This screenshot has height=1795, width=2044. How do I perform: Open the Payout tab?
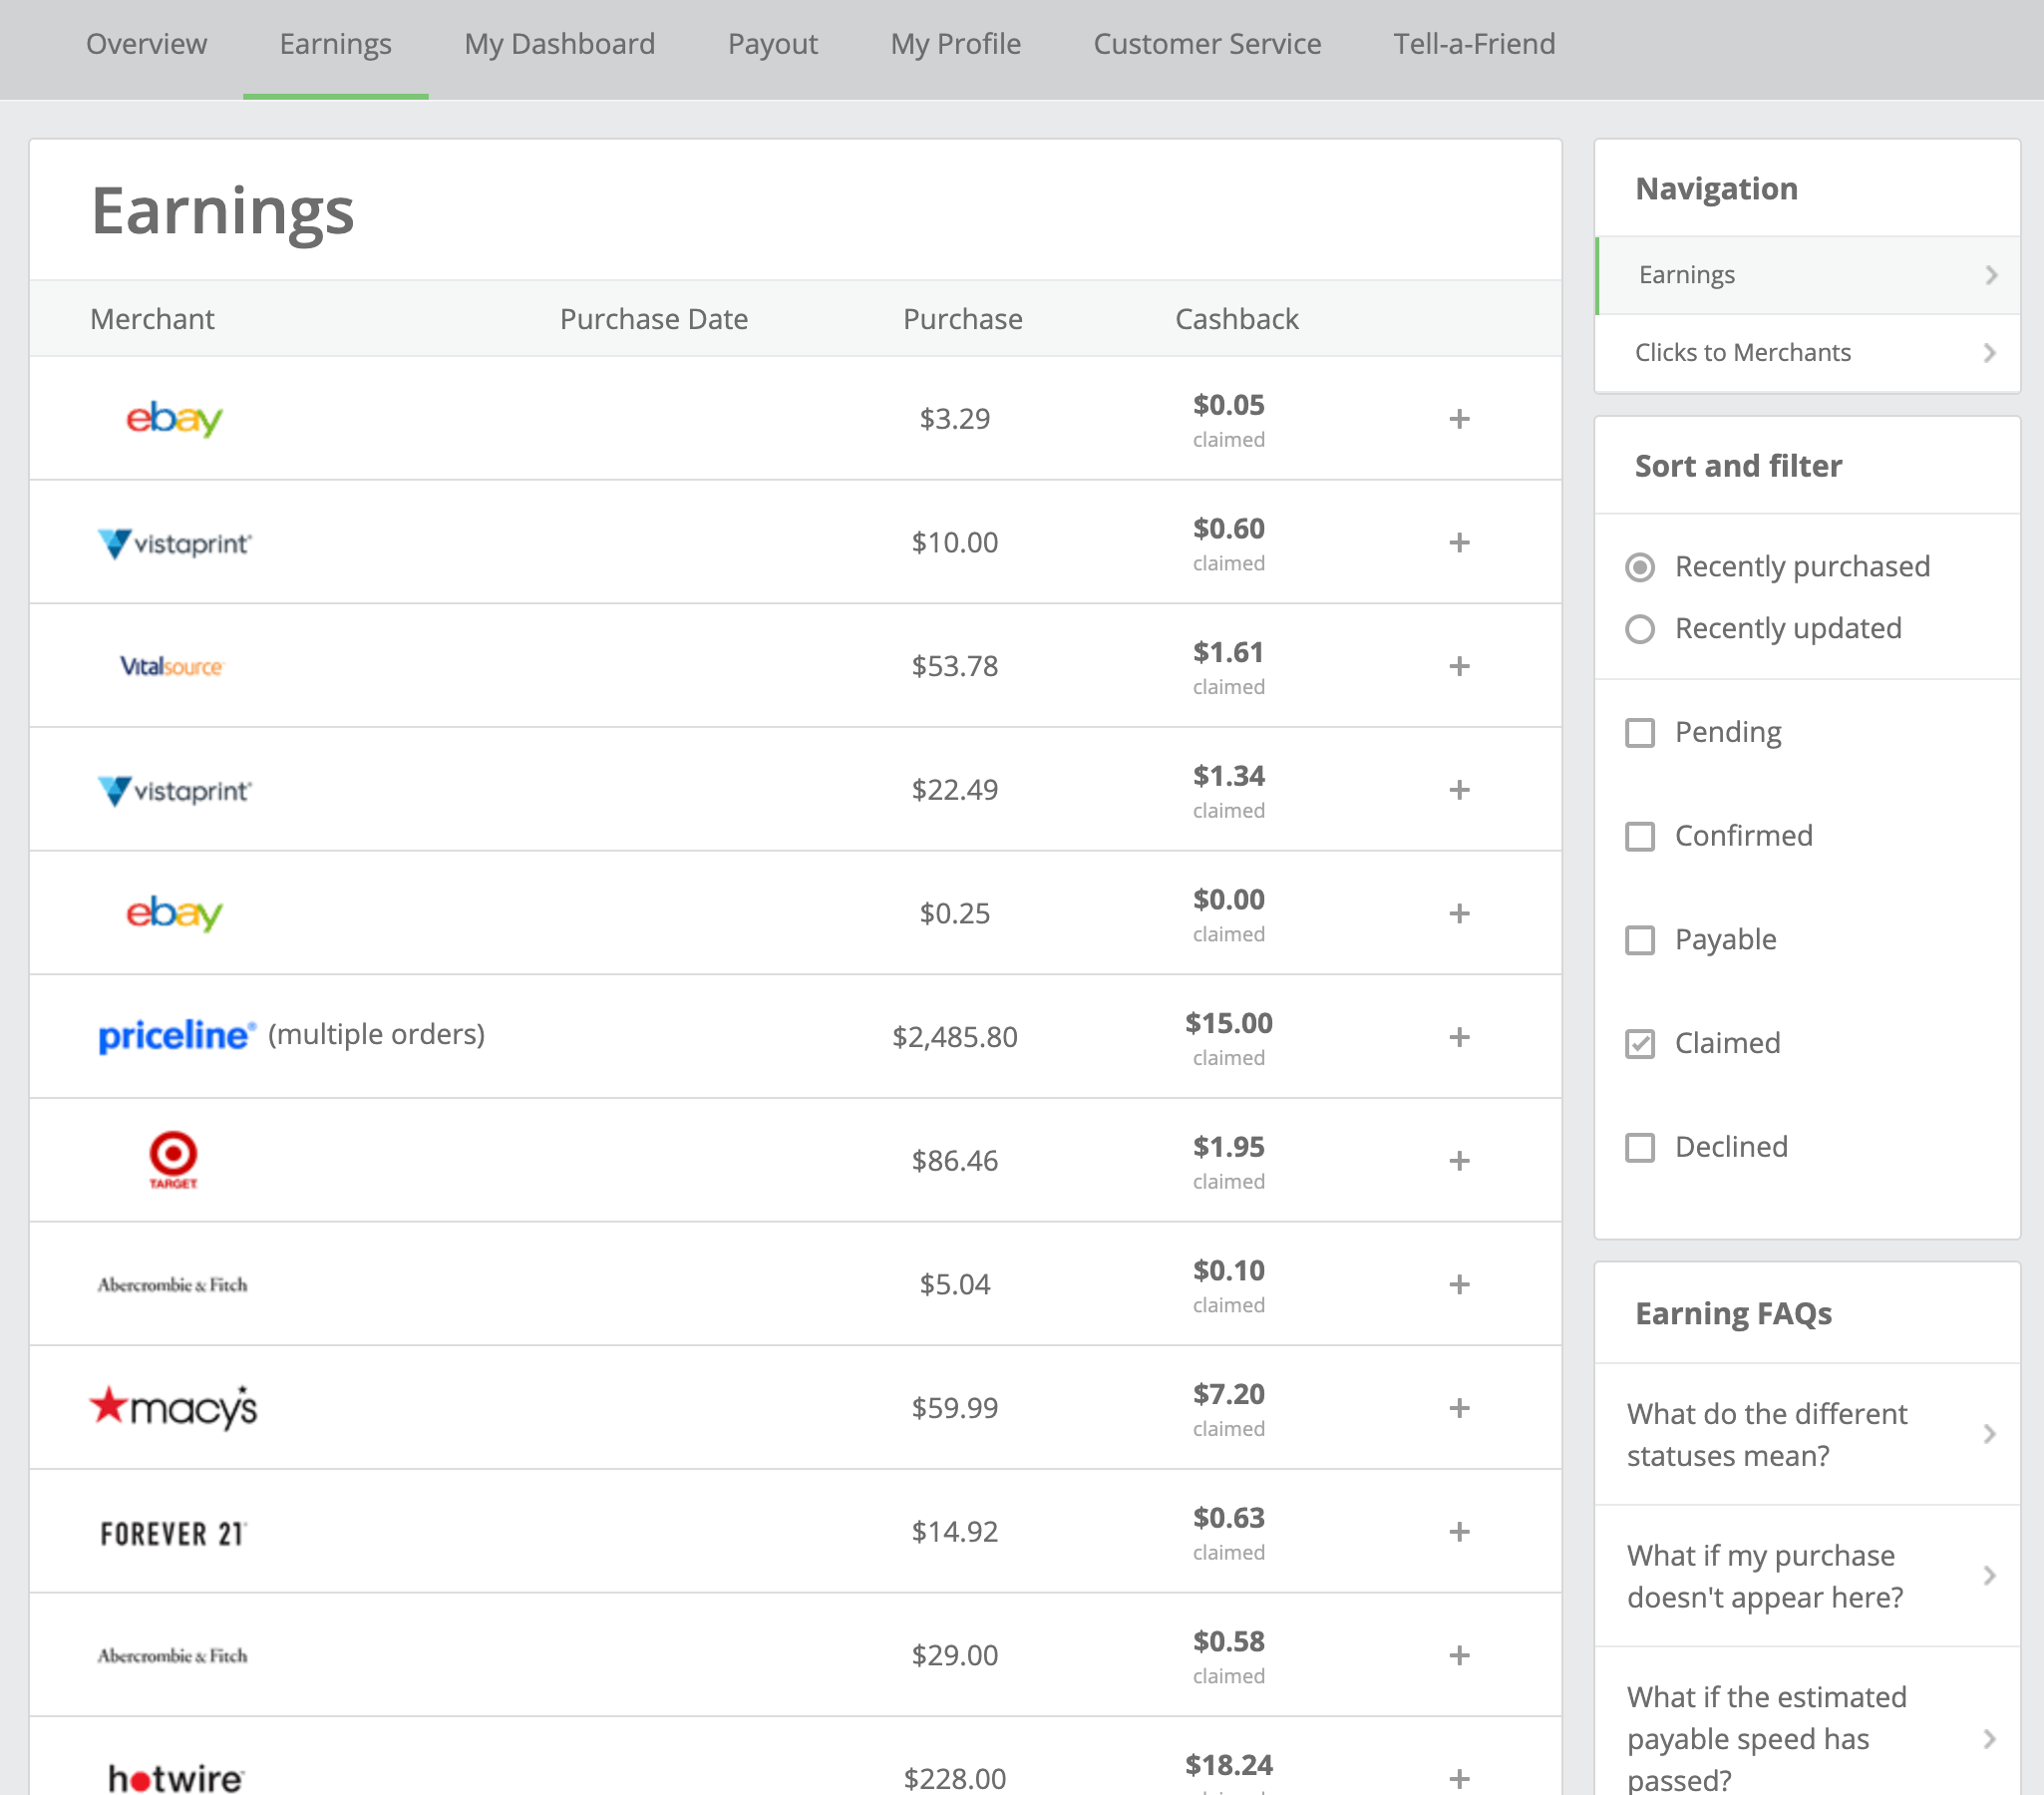772,44
